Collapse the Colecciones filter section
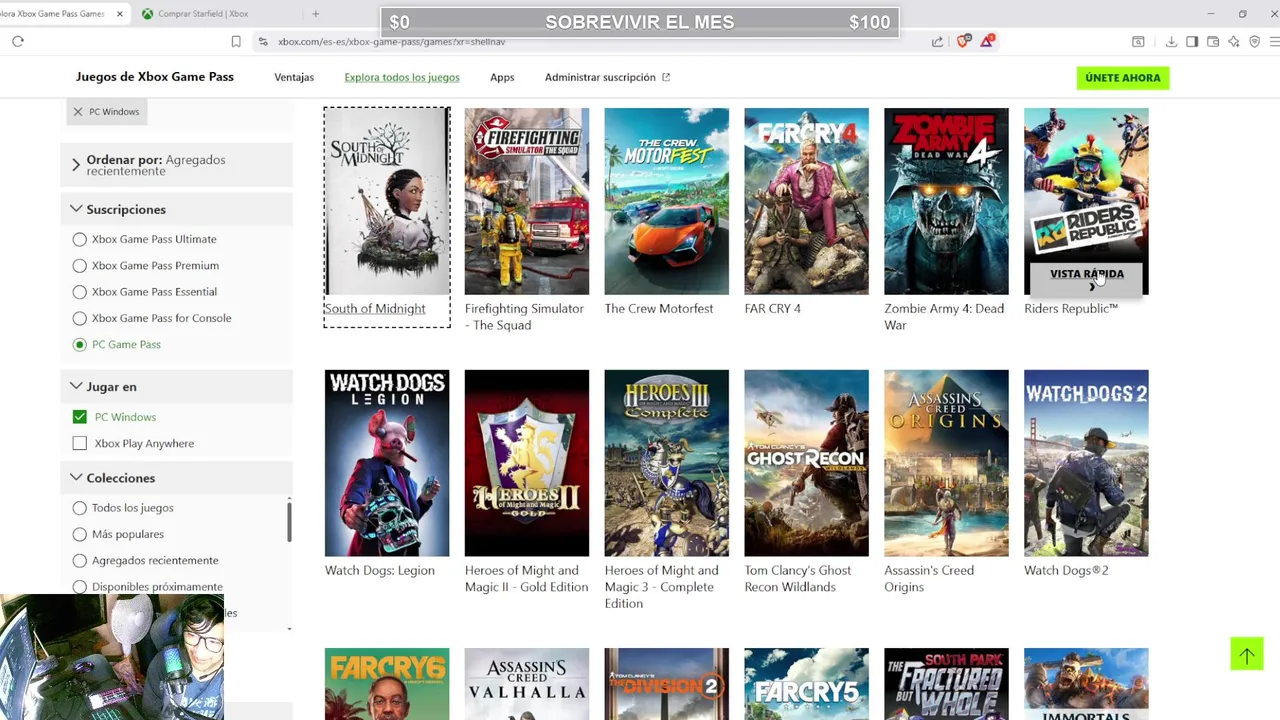Viewport: 1280px width, 720px height. tap(176, 478)
